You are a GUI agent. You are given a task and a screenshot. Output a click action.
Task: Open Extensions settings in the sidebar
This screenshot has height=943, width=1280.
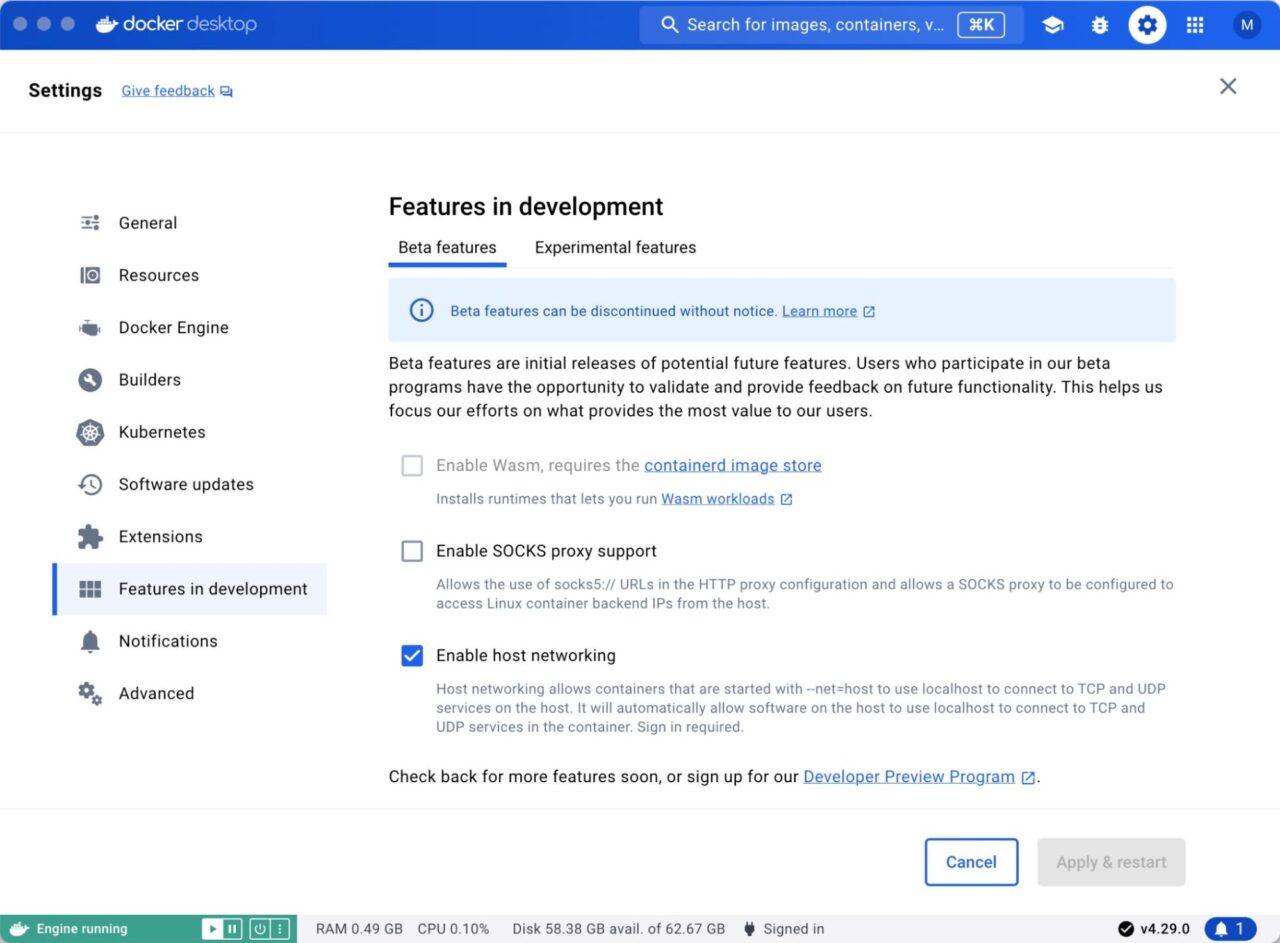[x=161, y=536]
